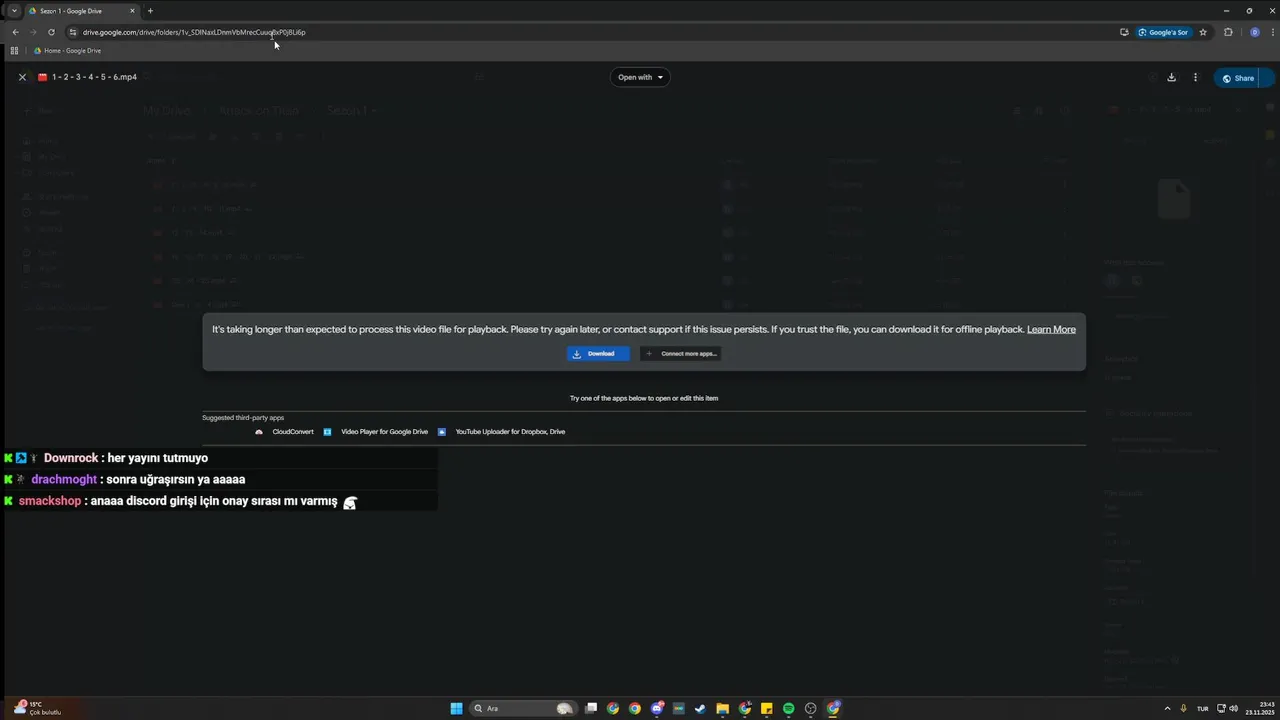Click the browser back arrow
The width and height of the screenshot is (1280, 720).
15,32
